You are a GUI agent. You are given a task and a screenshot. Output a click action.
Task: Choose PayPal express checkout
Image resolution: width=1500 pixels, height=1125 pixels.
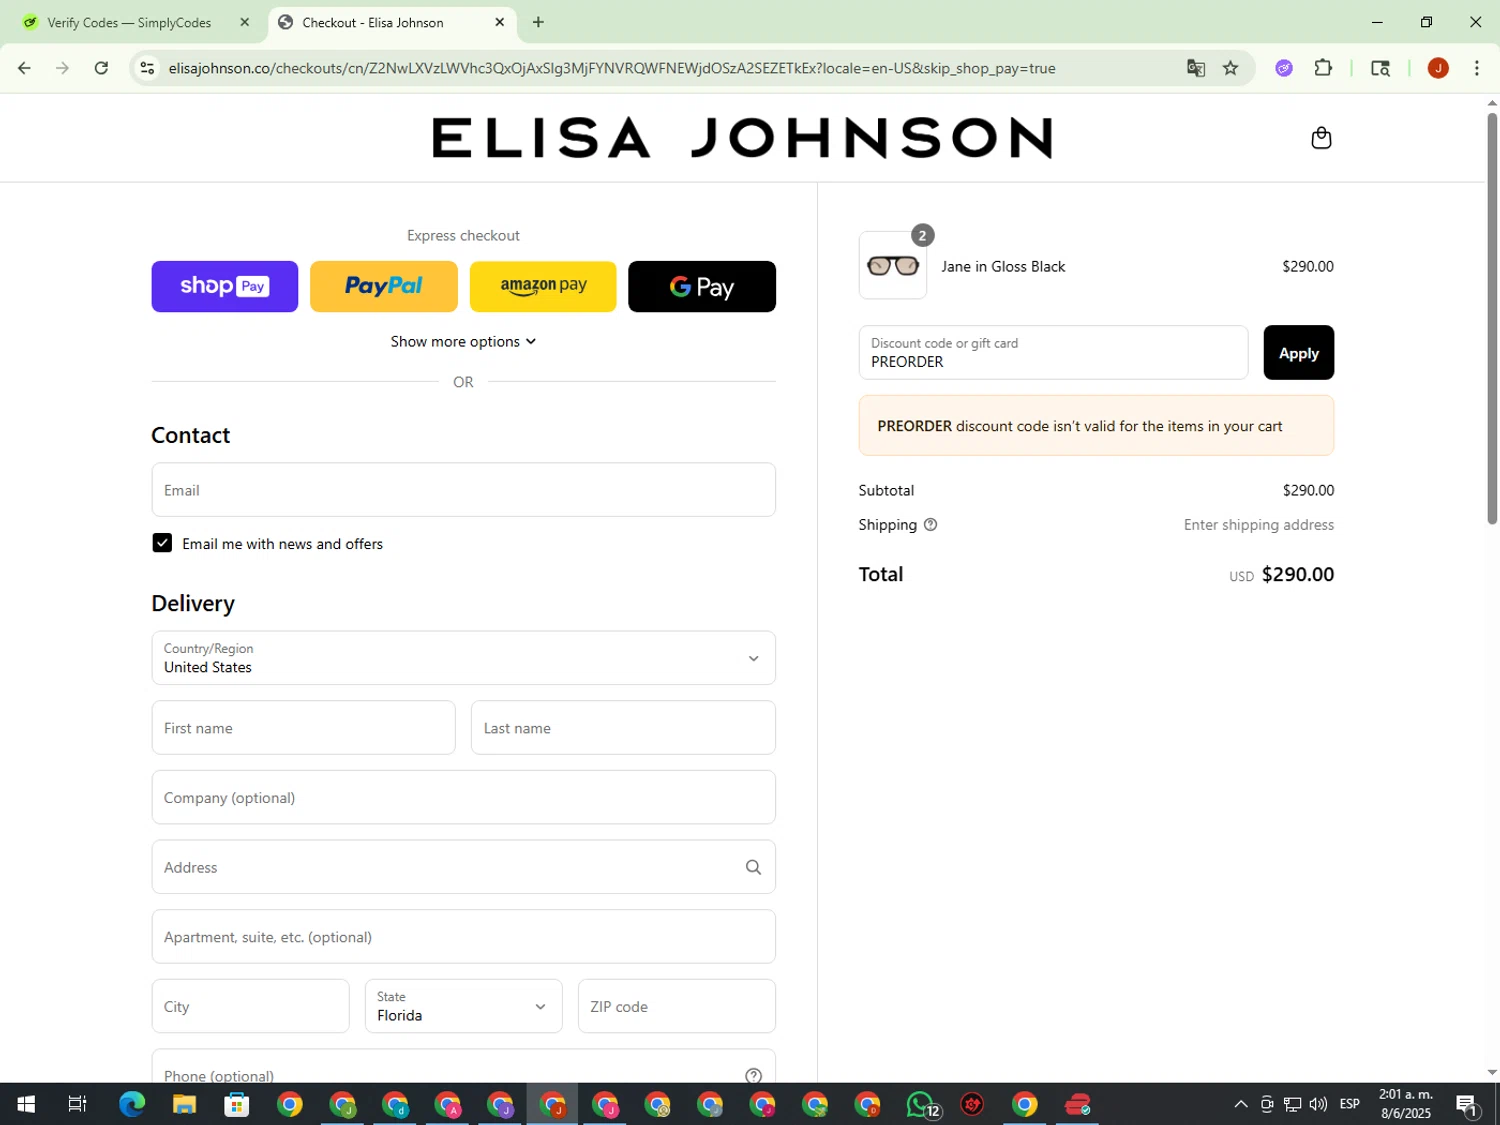[x=383, y=287]
